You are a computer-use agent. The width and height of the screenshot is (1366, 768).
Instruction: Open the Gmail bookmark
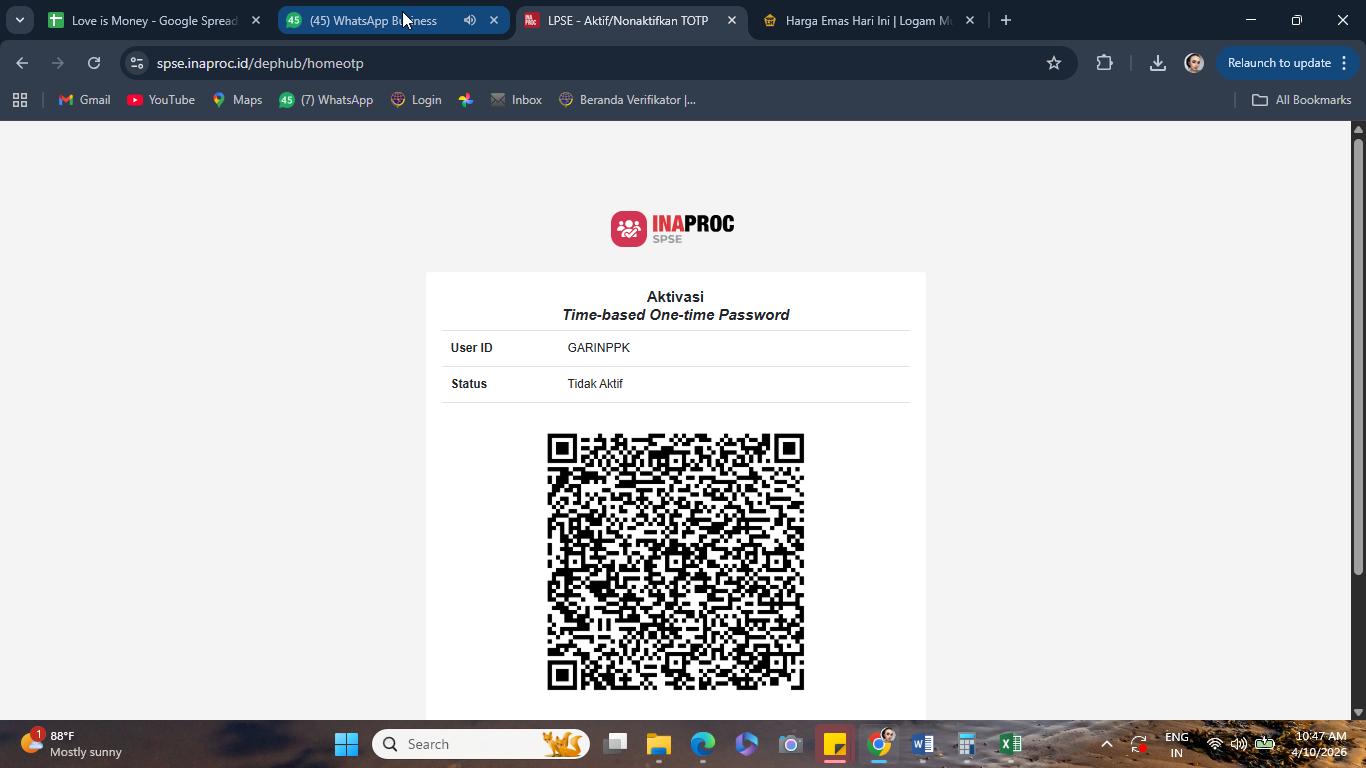pos(85,100)
